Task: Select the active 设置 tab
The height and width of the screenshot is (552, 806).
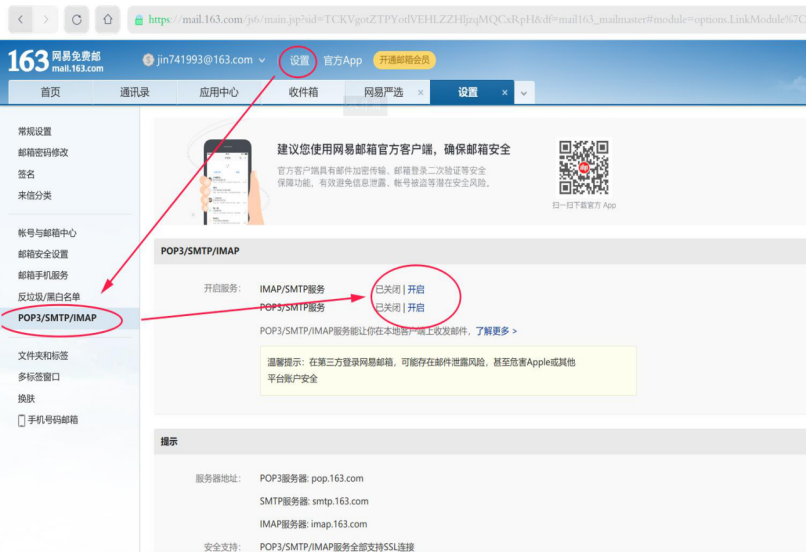Action: point(468,92)
